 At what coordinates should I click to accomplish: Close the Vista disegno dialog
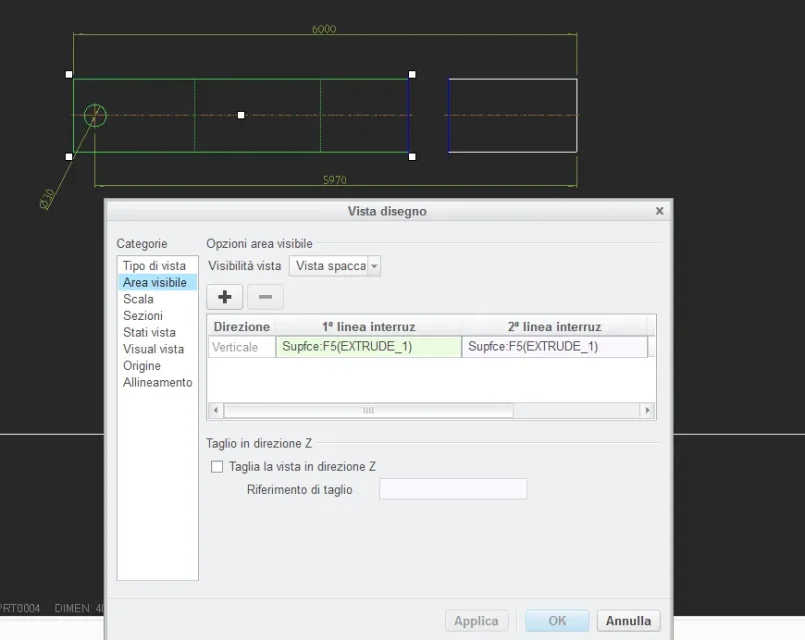pyautogui.click(x=660, y=211)
